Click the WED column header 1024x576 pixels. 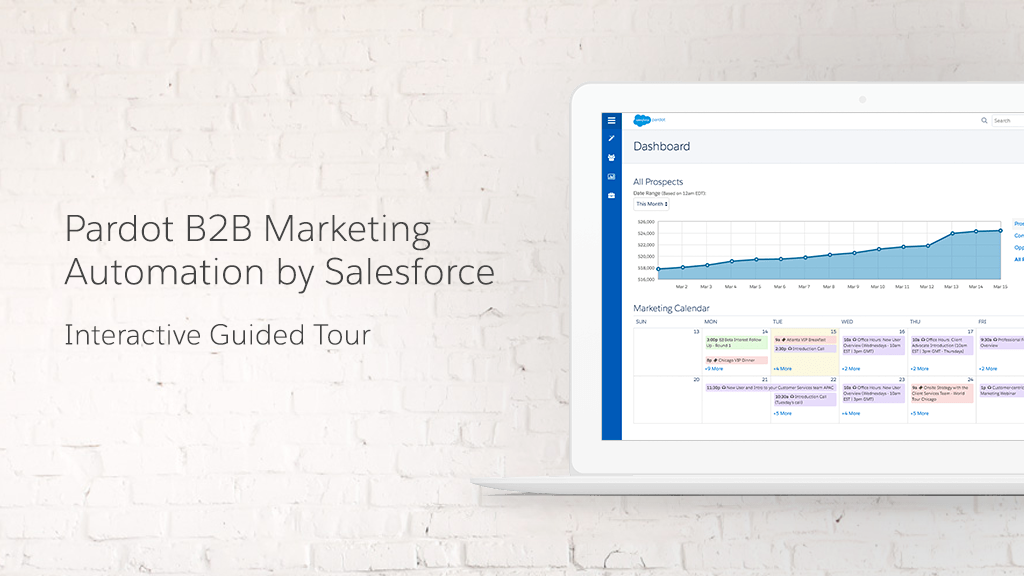pos(848,322)
